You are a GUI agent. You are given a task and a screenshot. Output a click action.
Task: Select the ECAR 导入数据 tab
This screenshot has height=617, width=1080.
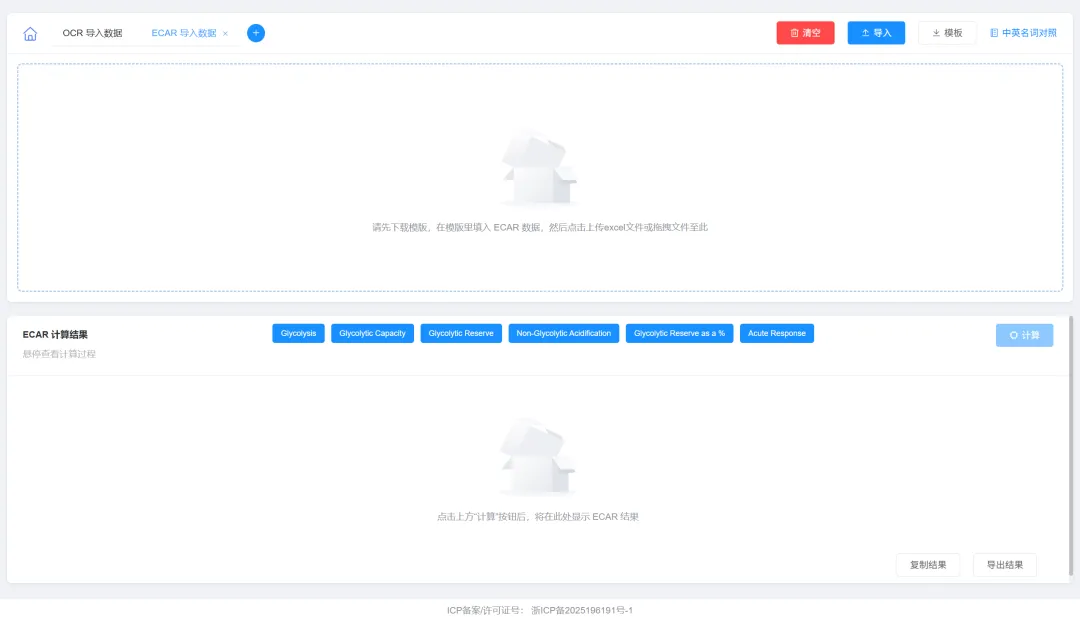click(x=183, y=33)
